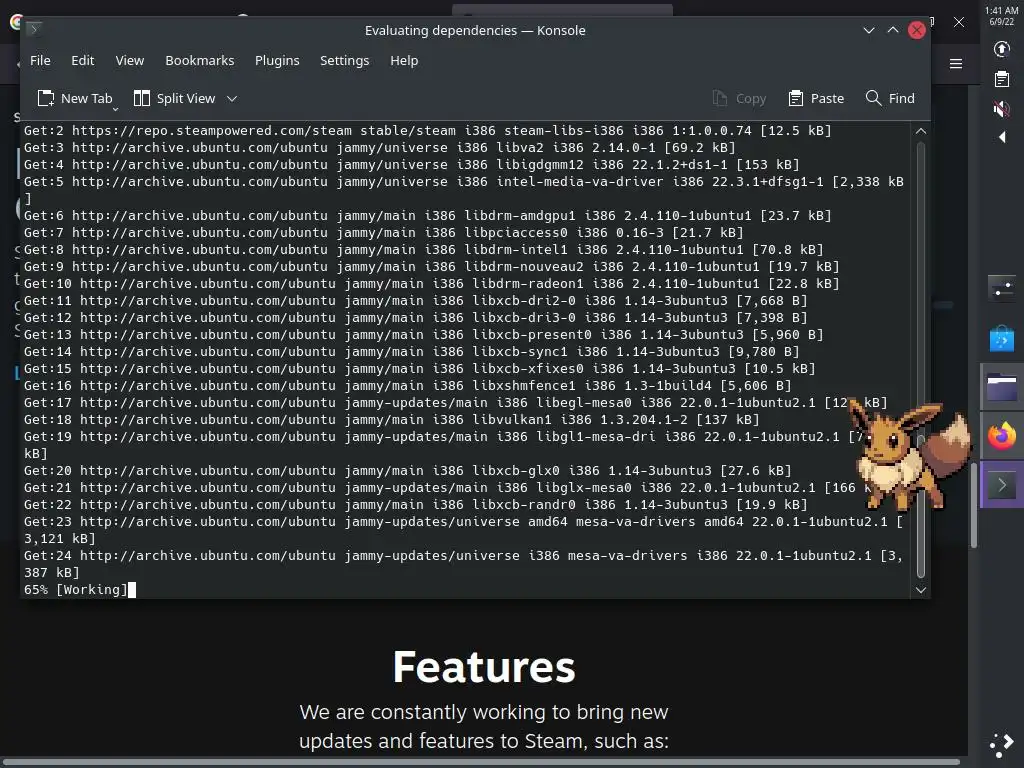Open the system updates tray icon
1024x768 pixels.
point(1001,49)
